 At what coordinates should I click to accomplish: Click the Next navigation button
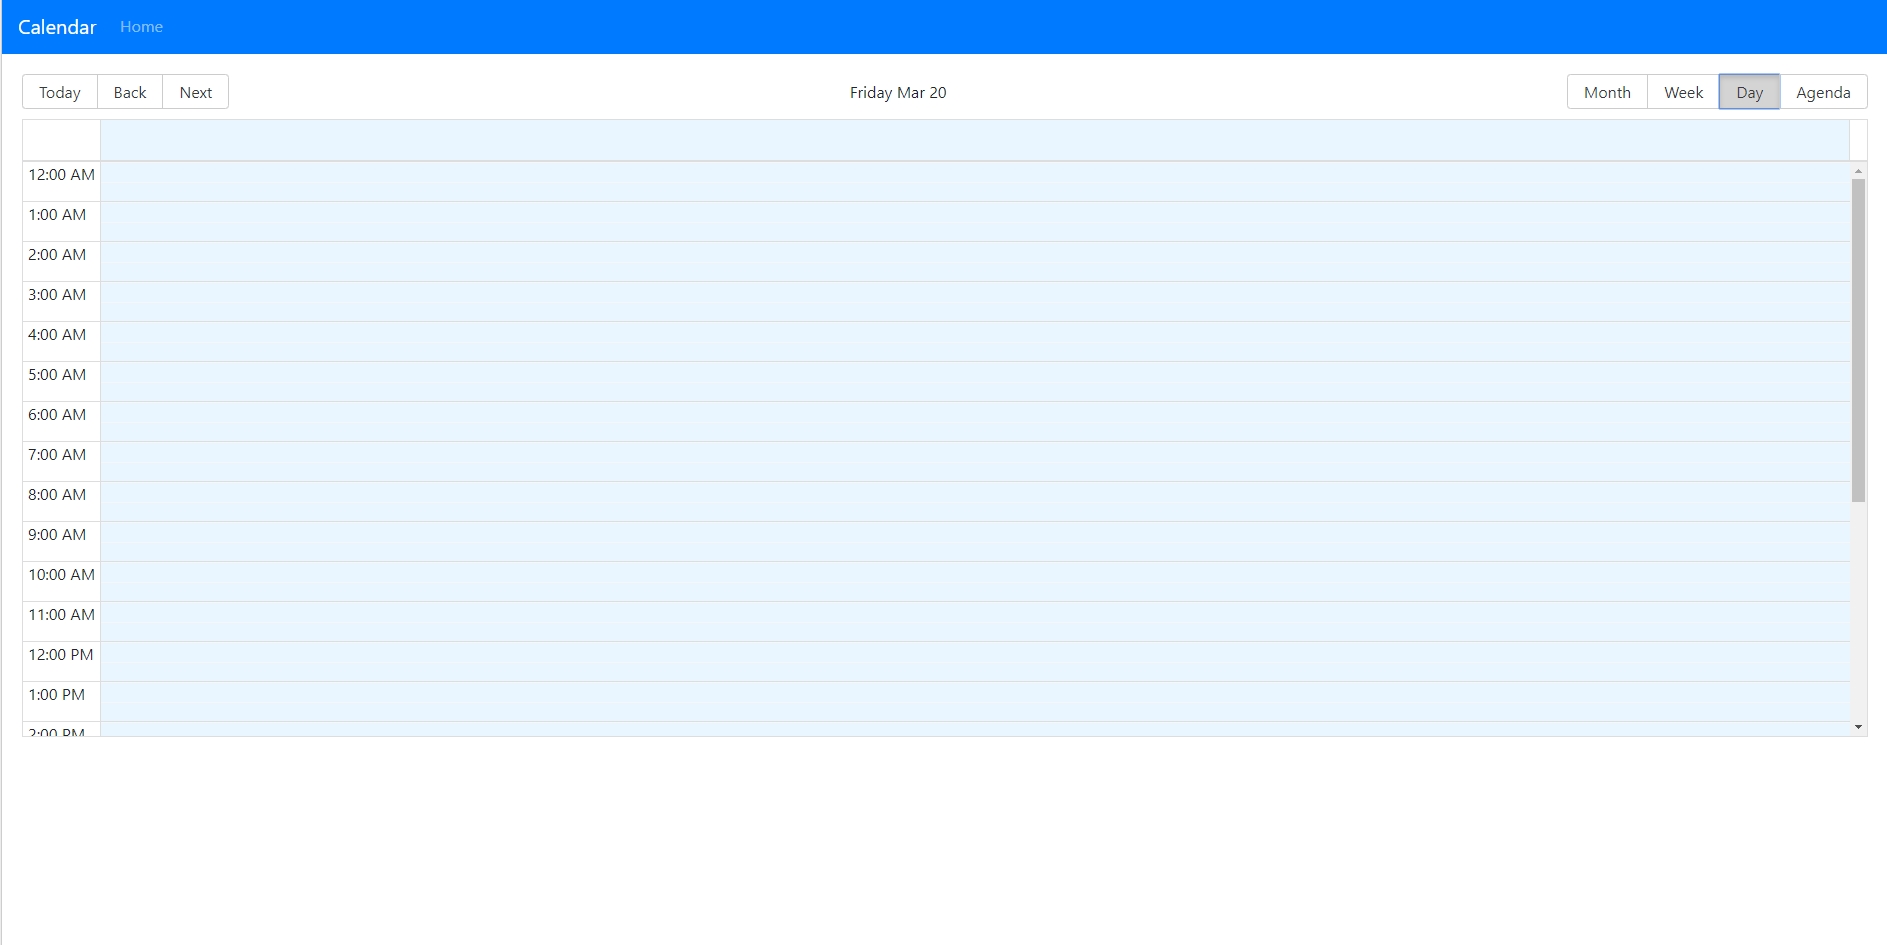coord(195,92)
